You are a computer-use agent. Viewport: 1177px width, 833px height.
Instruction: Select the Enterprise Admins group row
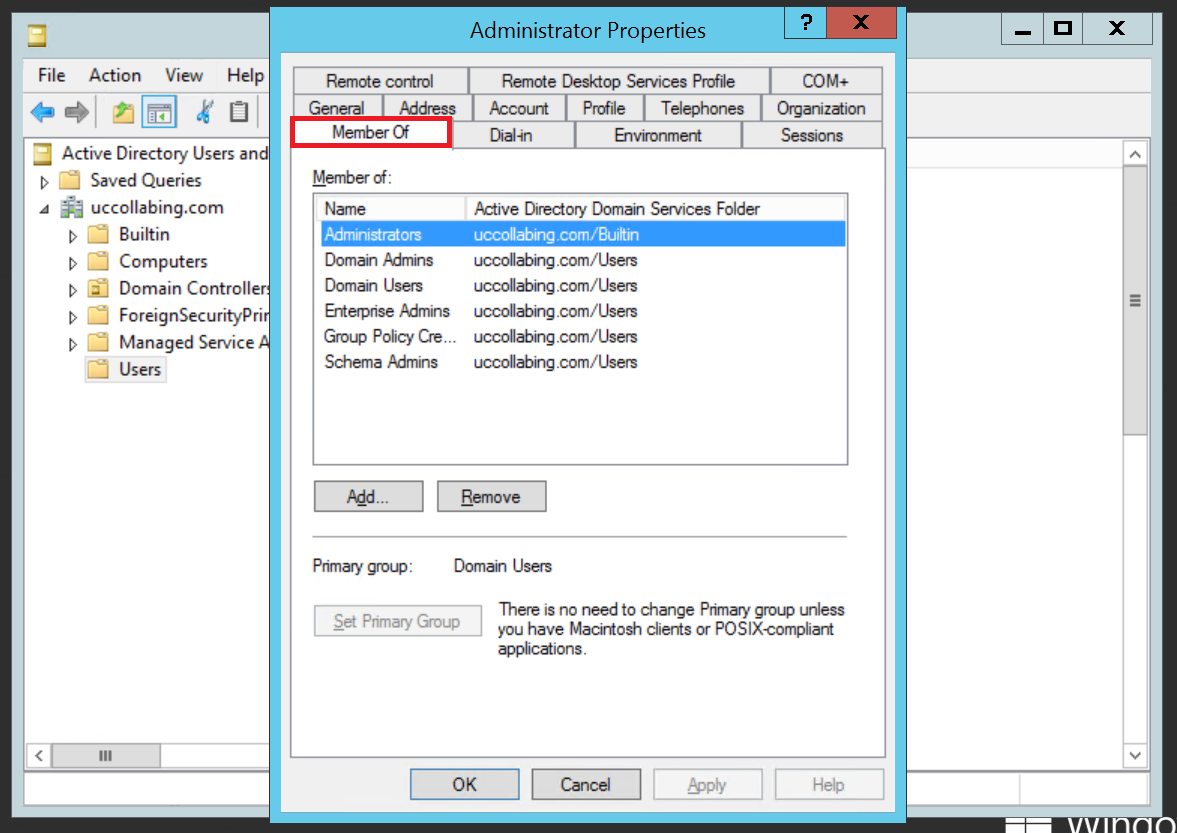582,311
